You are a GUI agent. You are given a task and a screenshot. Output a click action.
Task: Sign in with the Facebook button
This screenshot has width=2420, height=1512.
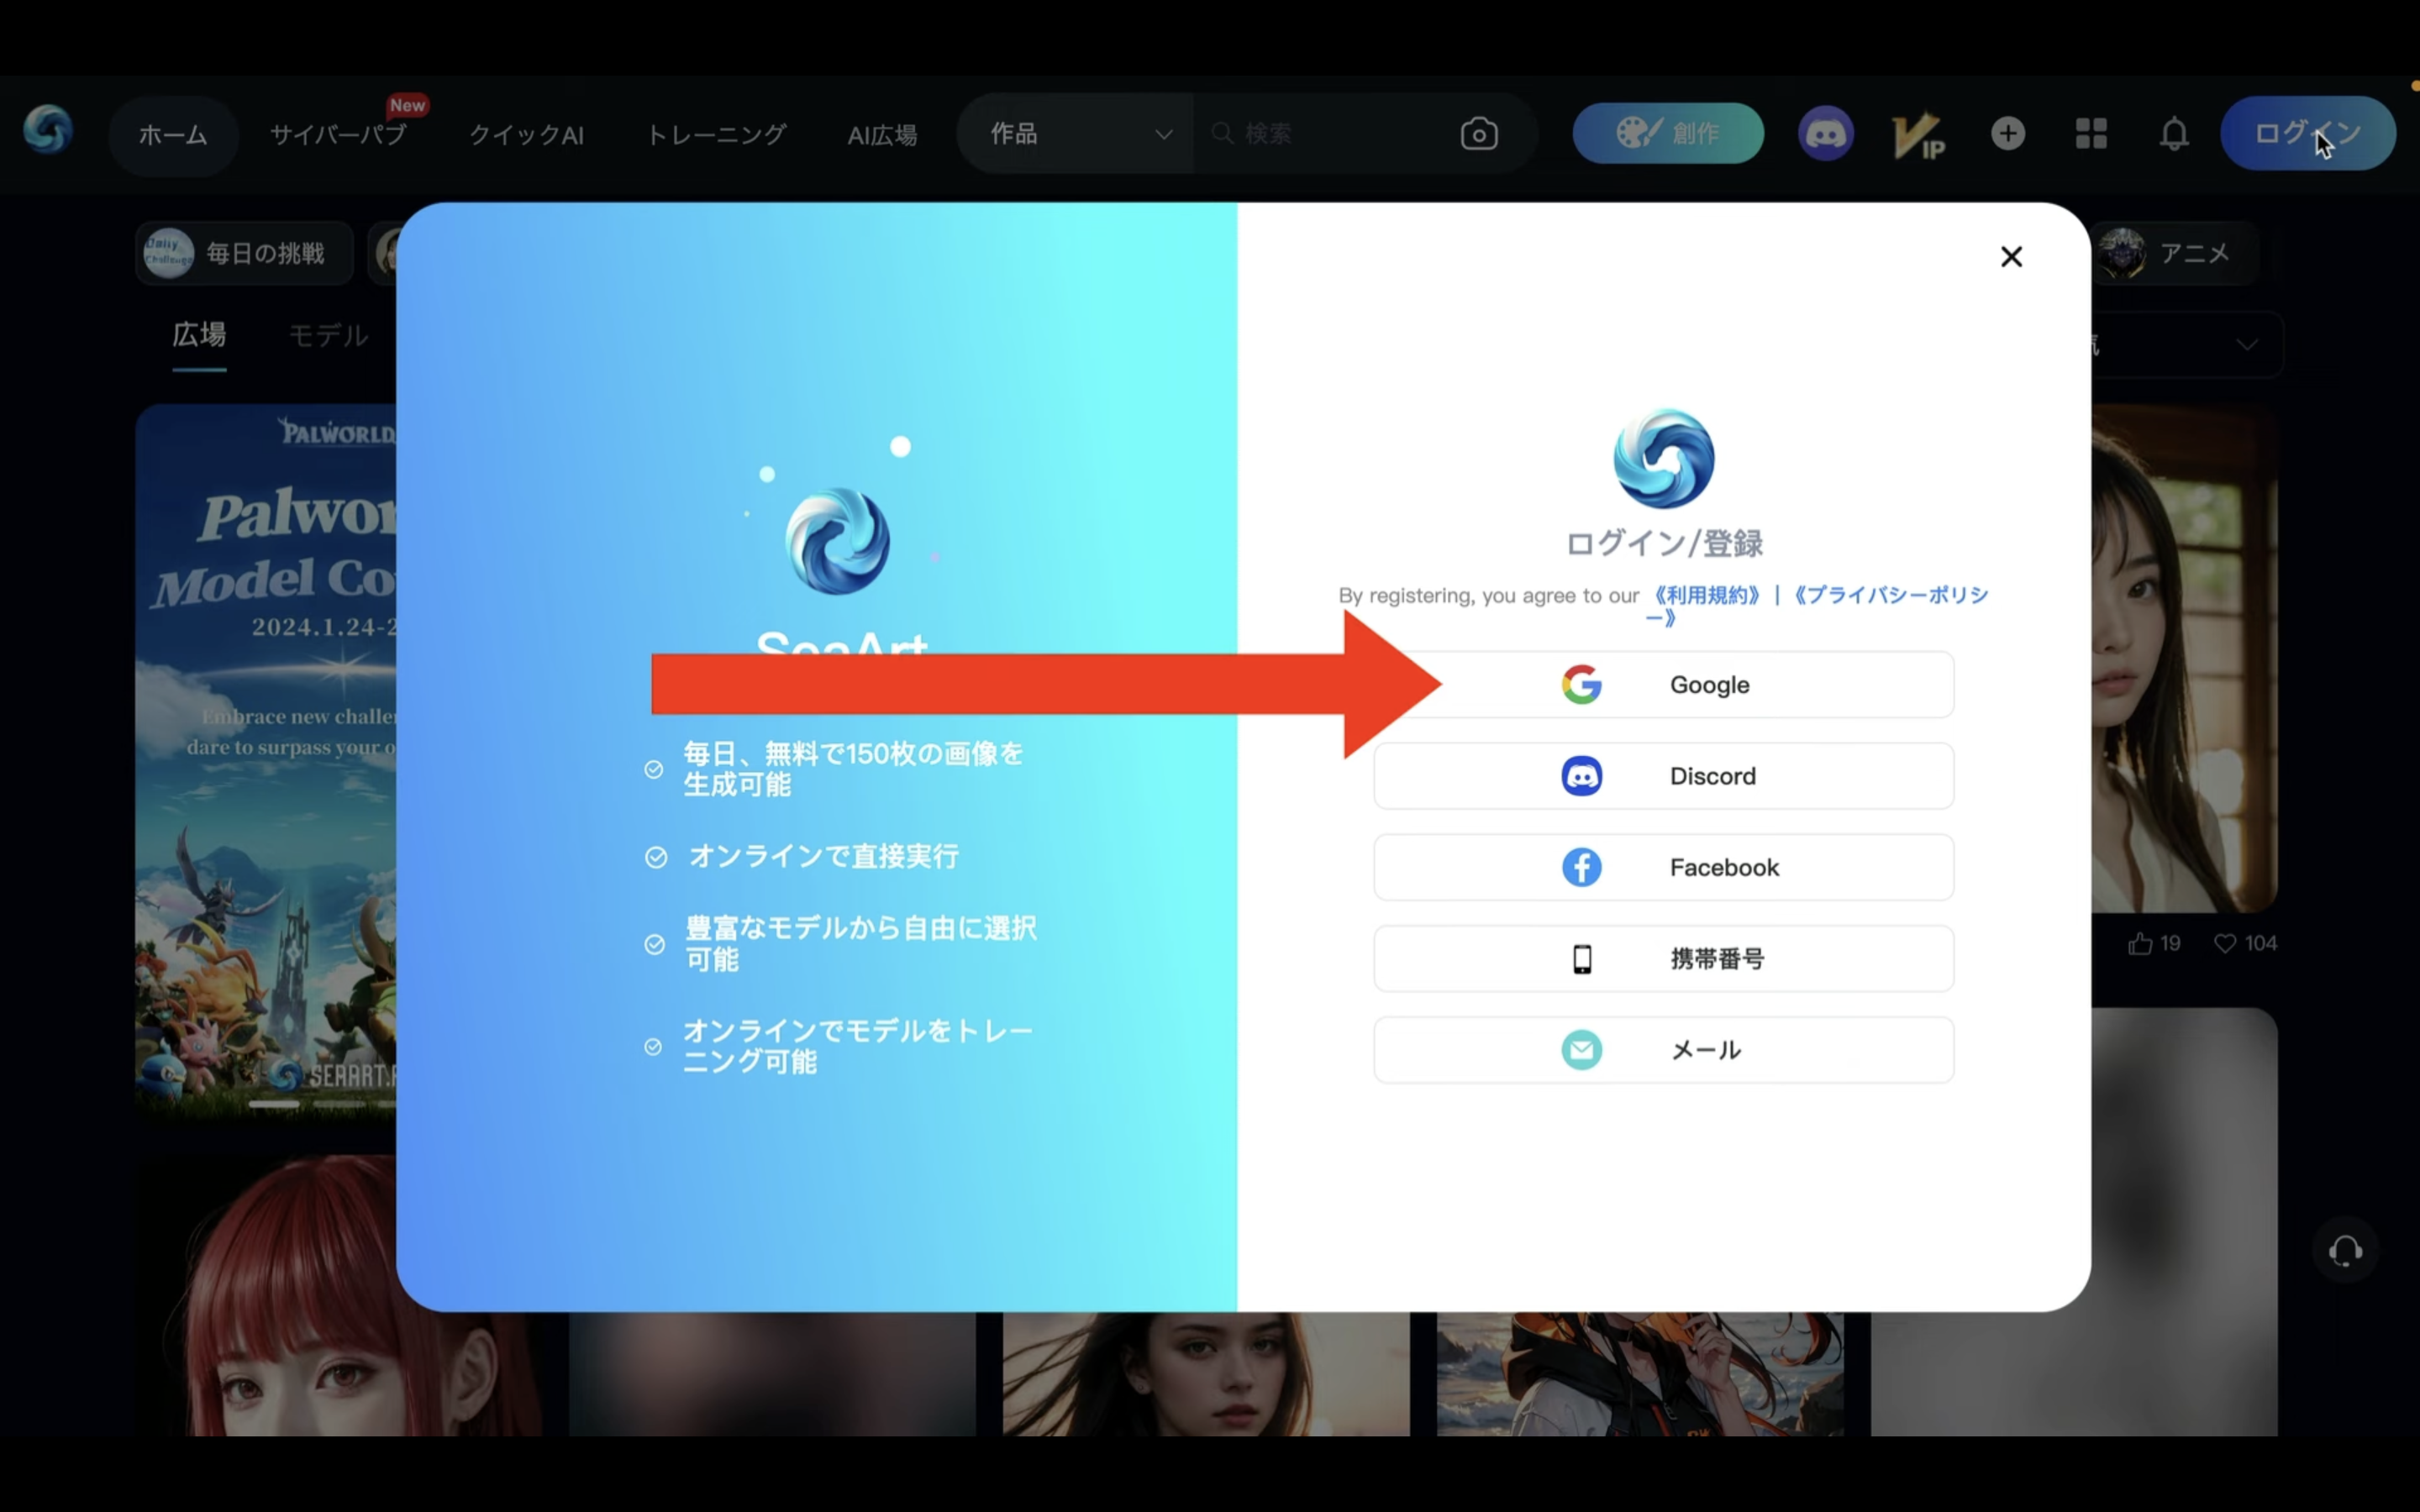click(x=1664, y=867)
